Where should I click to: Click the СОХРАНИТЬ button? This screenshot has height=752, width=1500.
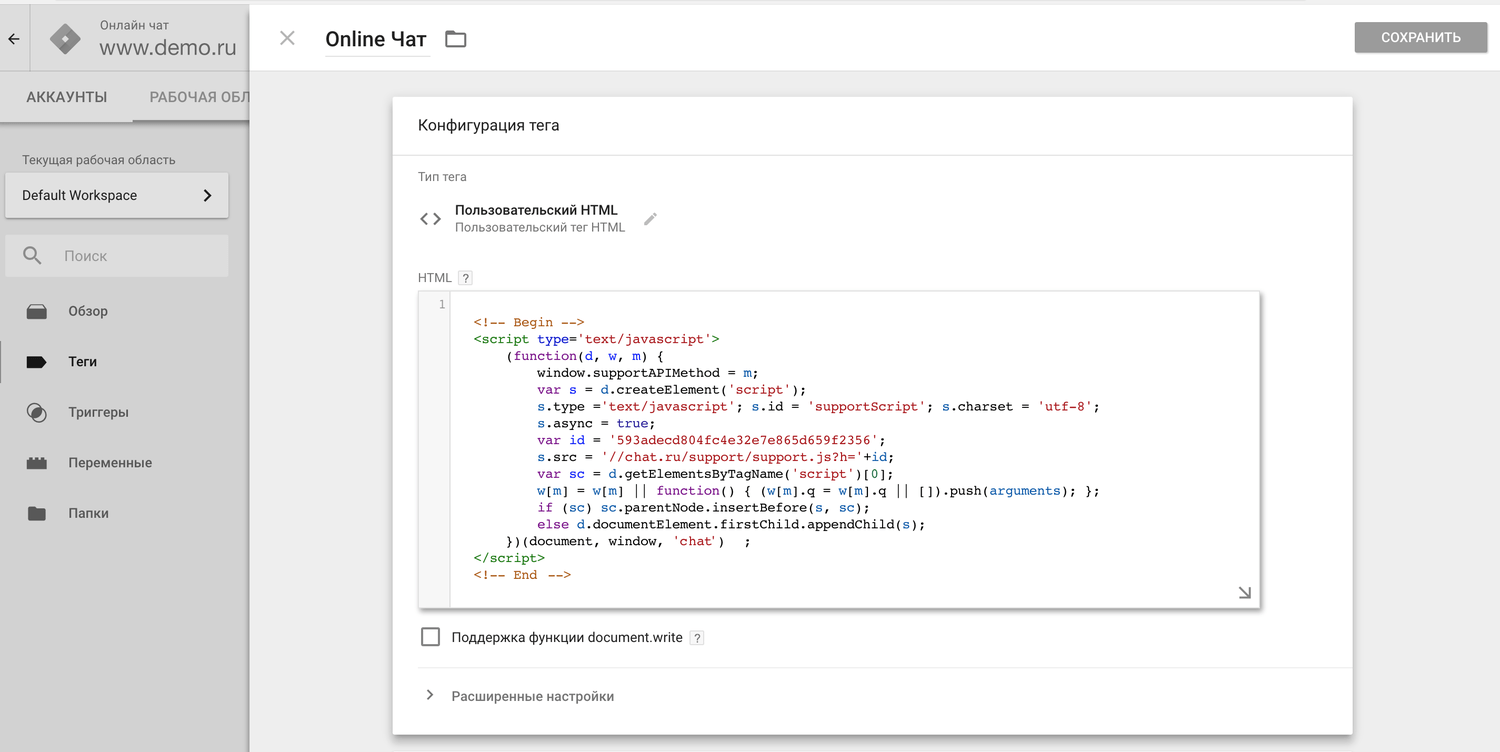pyautogui.click(x=1421, y=37)
